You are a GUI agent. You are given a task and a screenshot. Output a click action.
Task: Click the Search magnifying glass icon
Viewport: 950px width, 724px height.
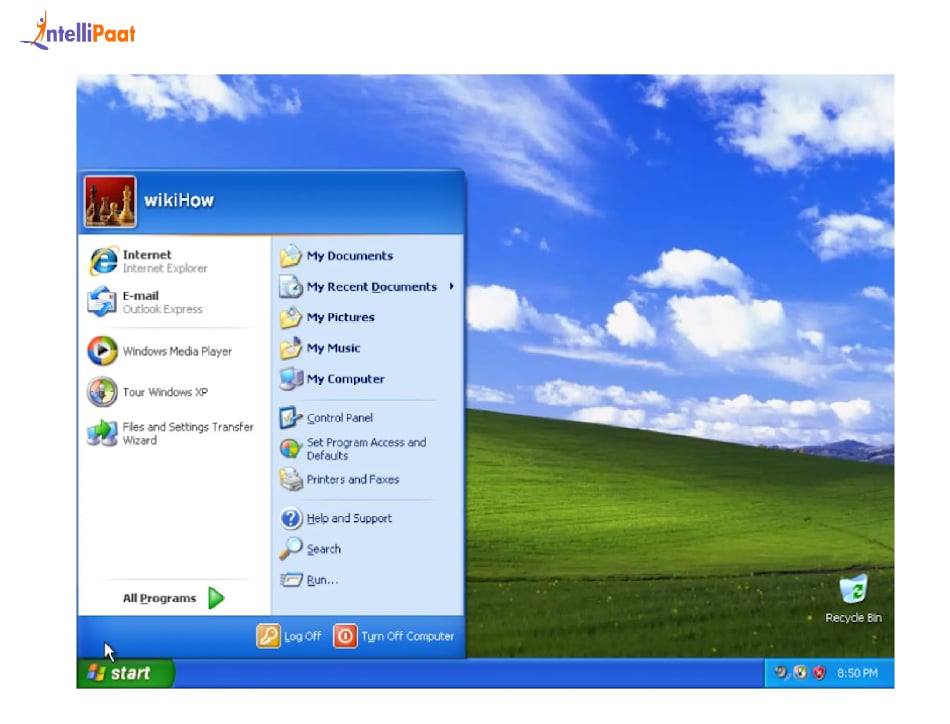point(291,549)
